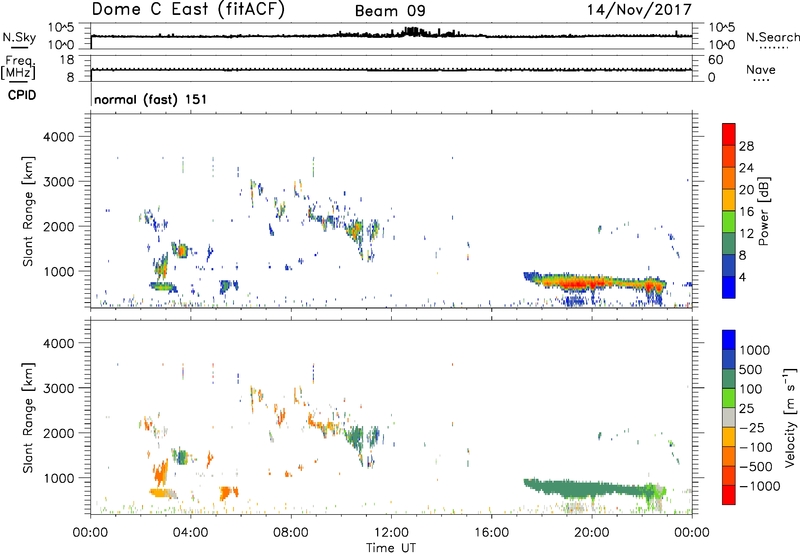Click the '16:00' time axis label

[x=491, y=533]
